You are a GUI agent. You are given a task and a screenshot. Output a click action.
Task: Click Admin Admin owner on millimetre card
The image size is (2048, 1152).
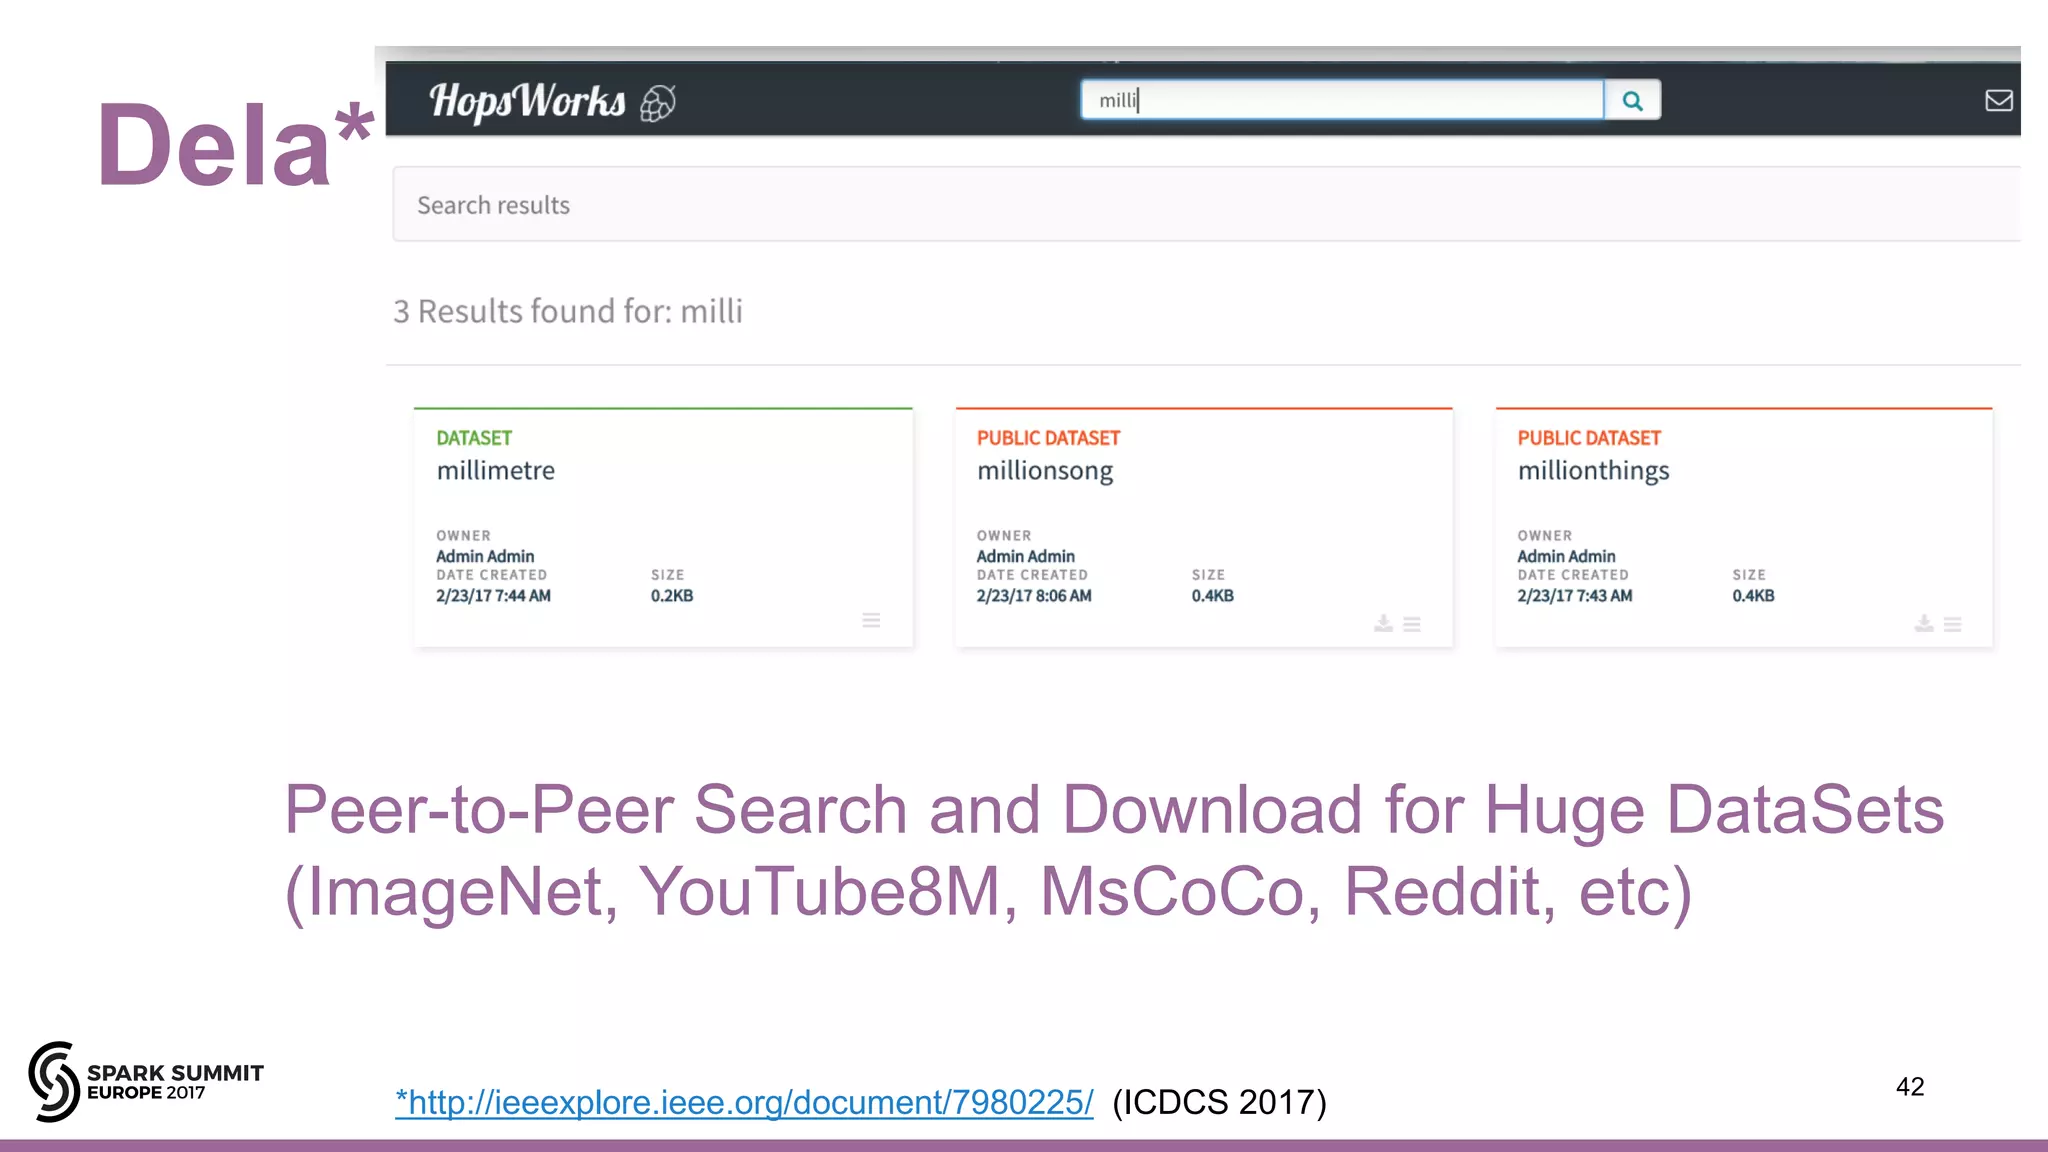click(485, 556)
